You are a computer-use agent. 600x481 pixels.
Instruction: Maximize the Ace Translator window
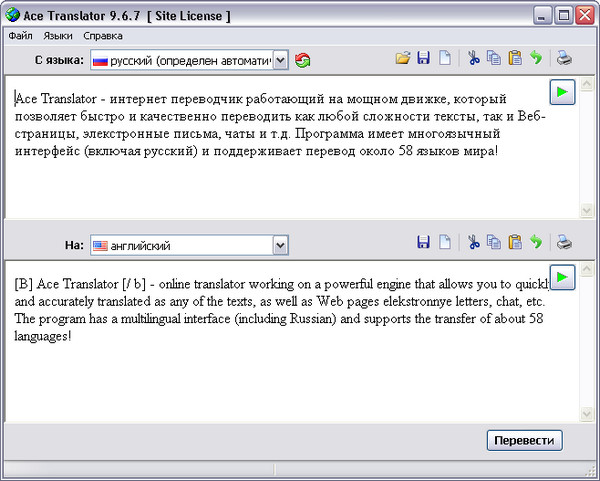click(564, 16)
